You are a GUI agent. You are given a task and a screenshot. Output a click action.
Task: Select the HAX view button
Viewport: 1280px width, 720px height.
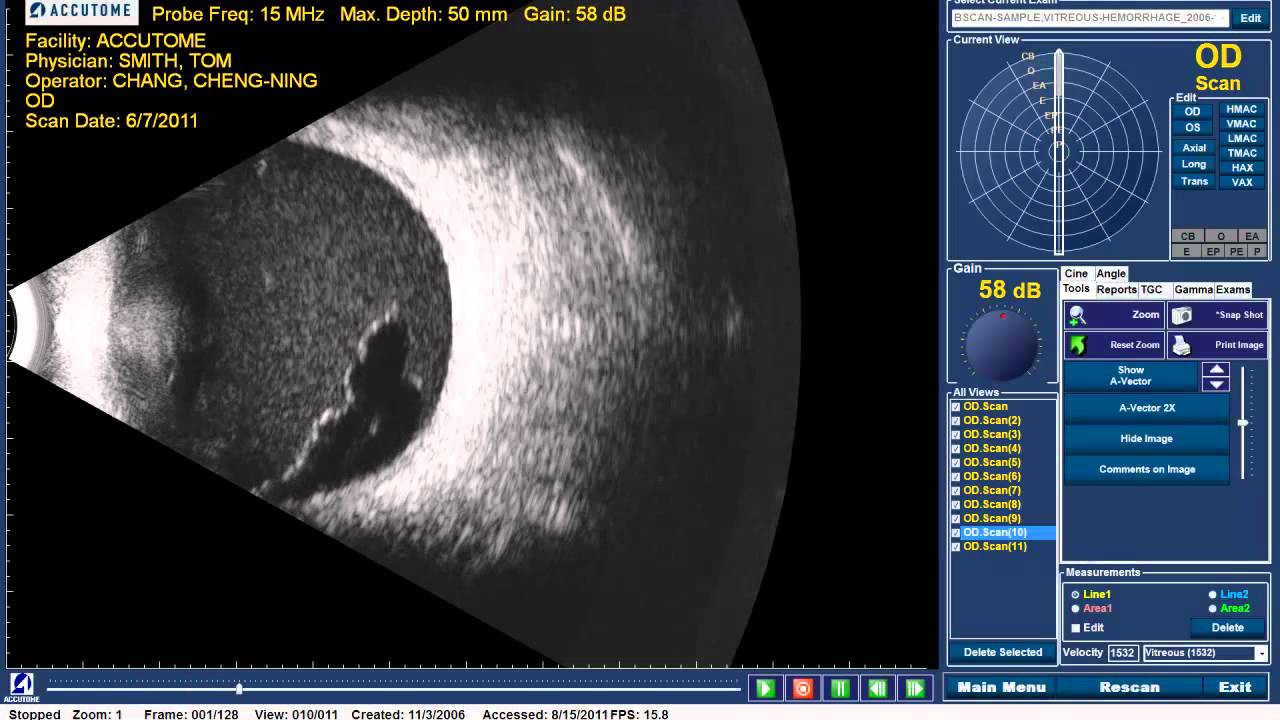(1242, 168)
